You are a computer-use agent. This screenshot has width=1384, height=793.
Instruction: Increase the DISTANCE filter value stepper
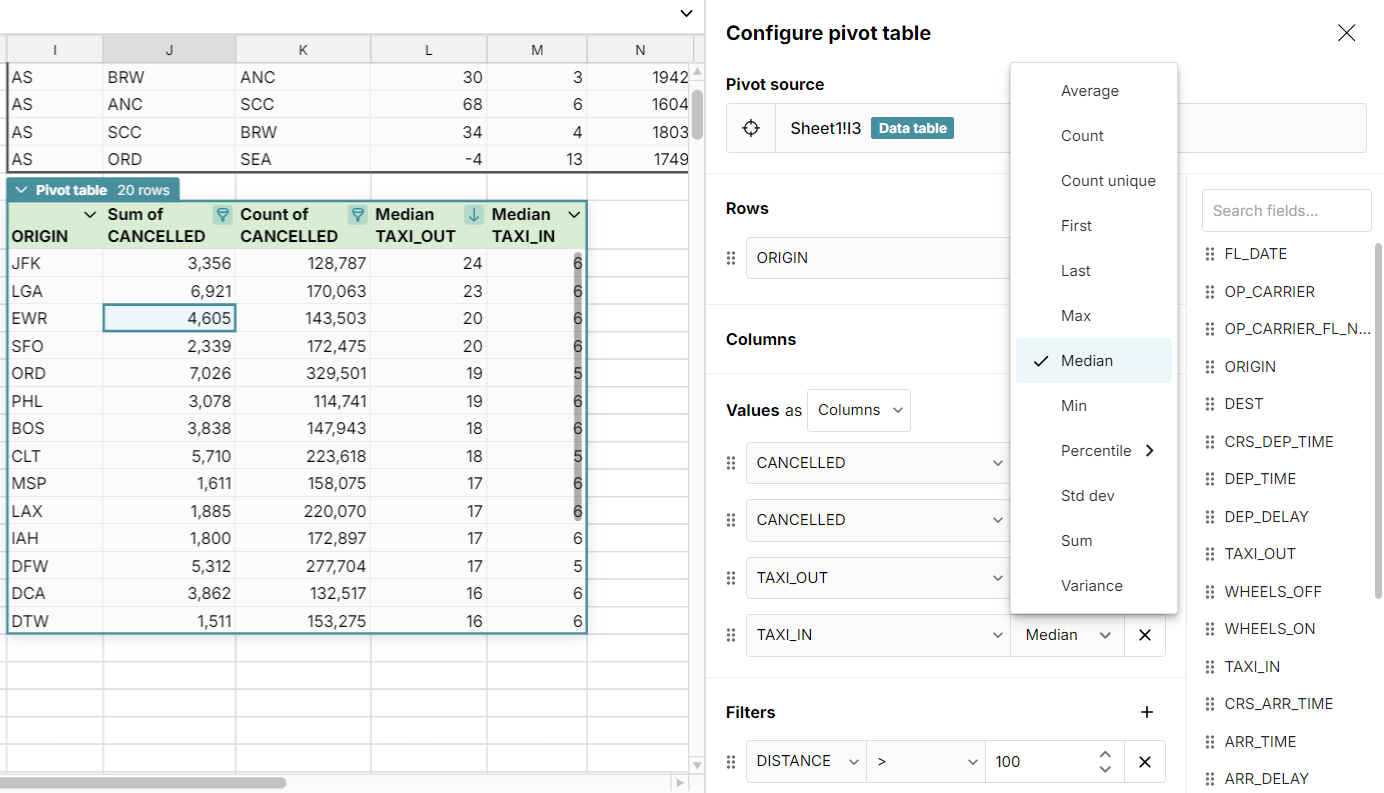coord(1104,755)
